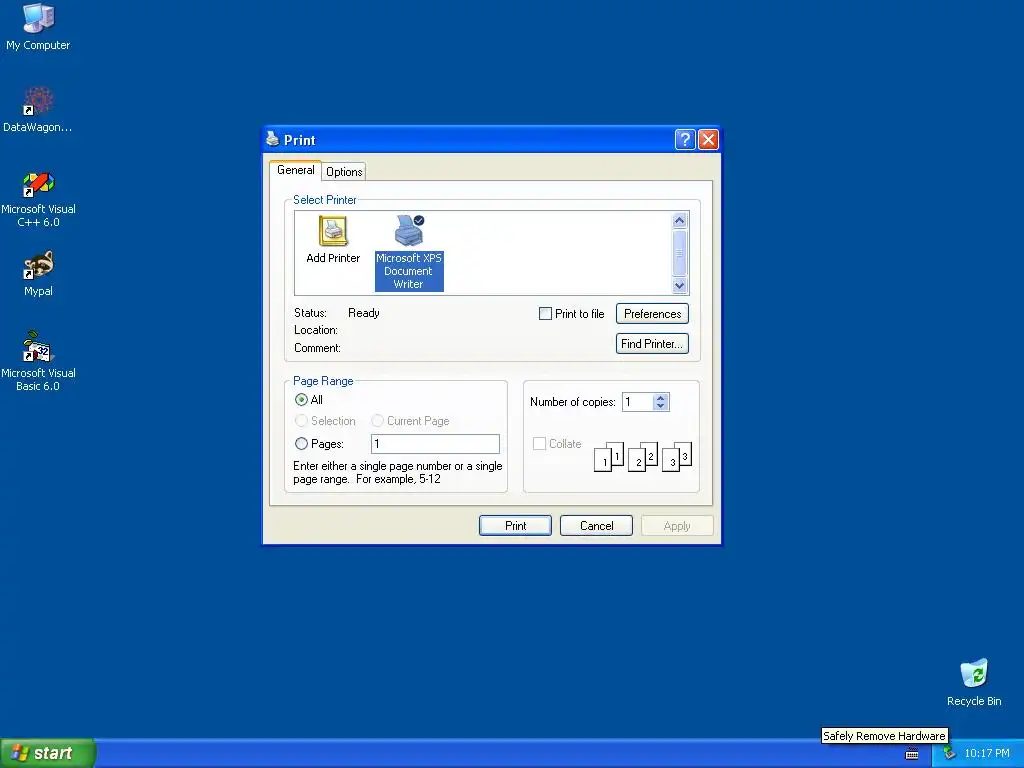Click the Pages range input field
This screenshot has width=1024, height=768.
pyautogui.click(x=435, y=444)
